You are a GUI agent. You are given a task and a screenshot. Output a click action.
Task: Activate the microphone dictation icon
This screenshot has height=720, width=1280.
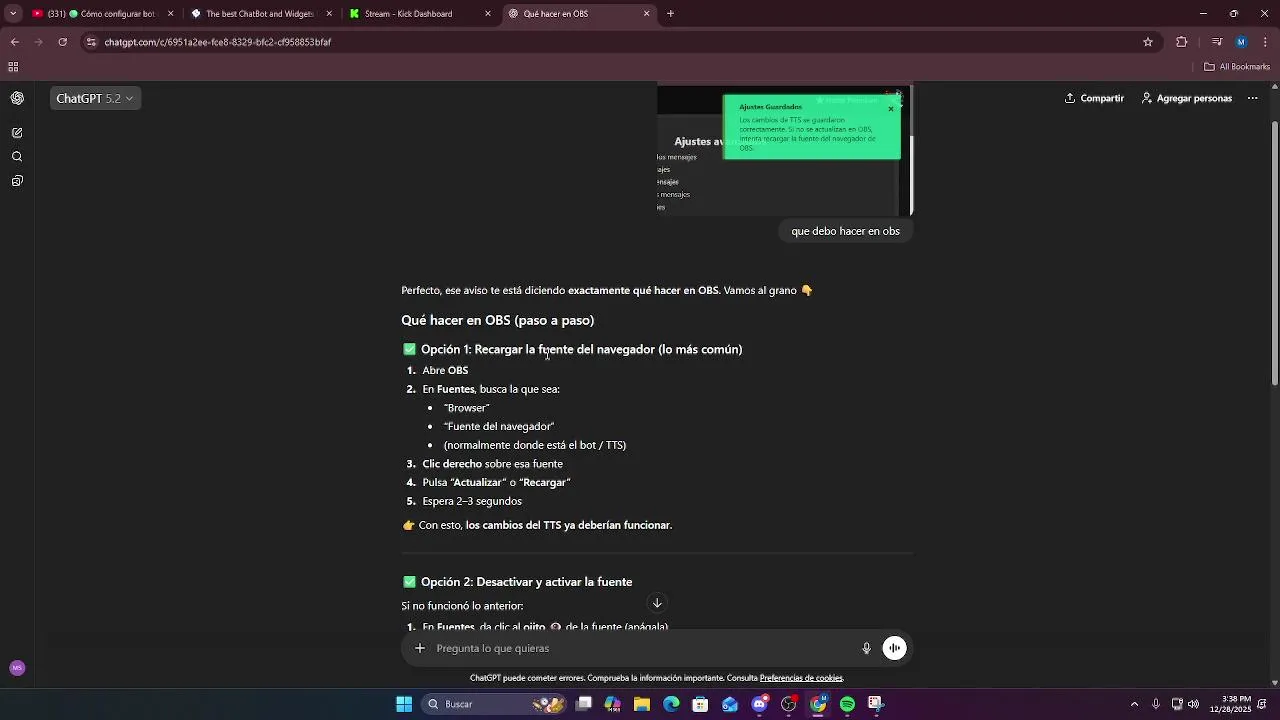tap(867, 648)
